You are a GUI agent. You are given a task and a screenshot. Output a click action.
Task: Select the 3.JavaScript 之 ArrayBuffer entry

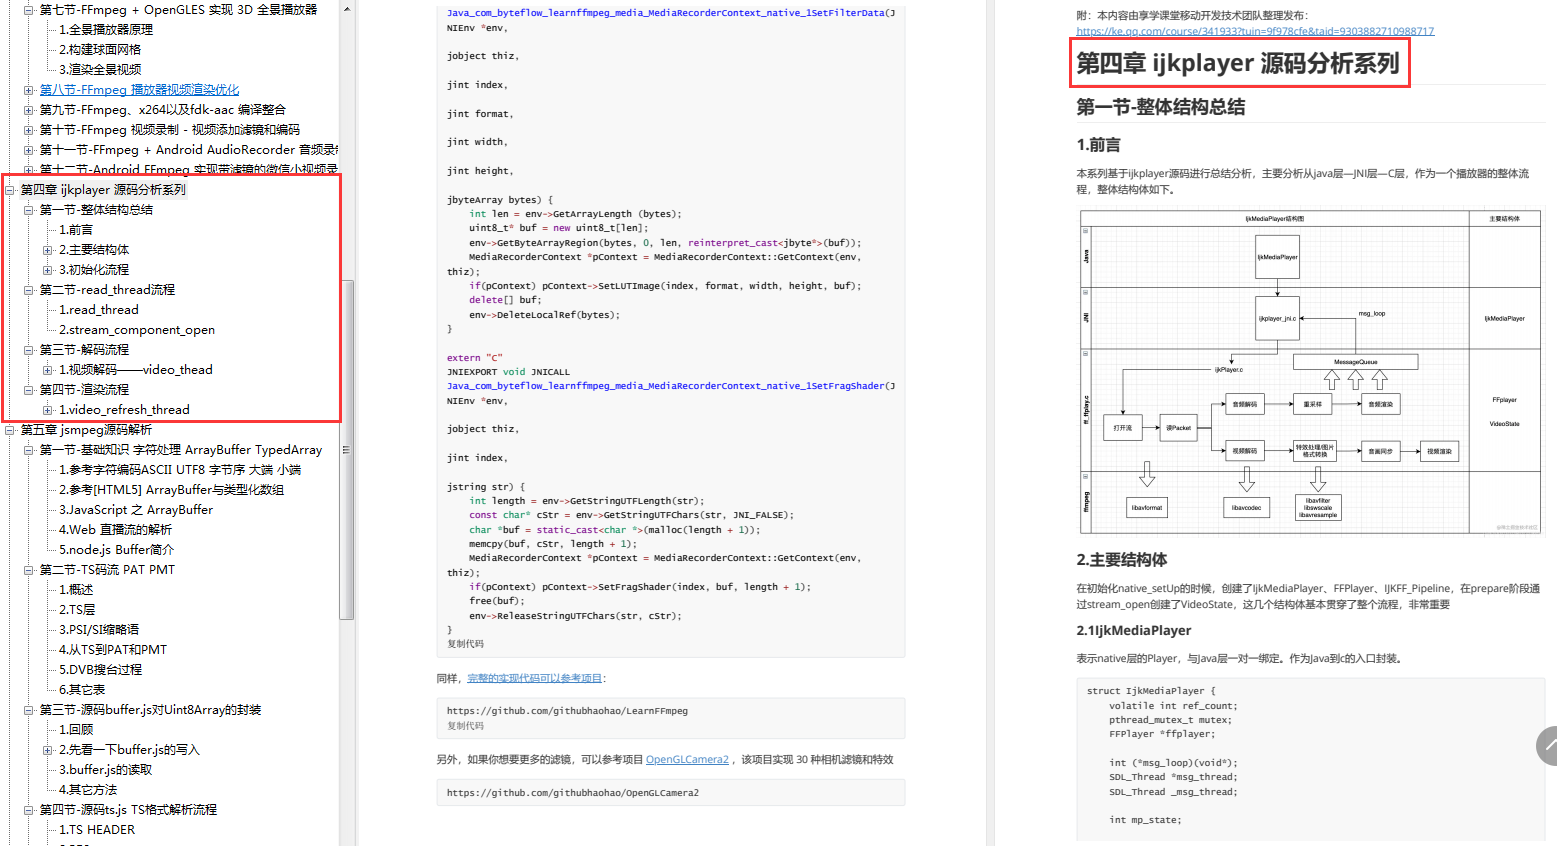click(x=136, y=510)
